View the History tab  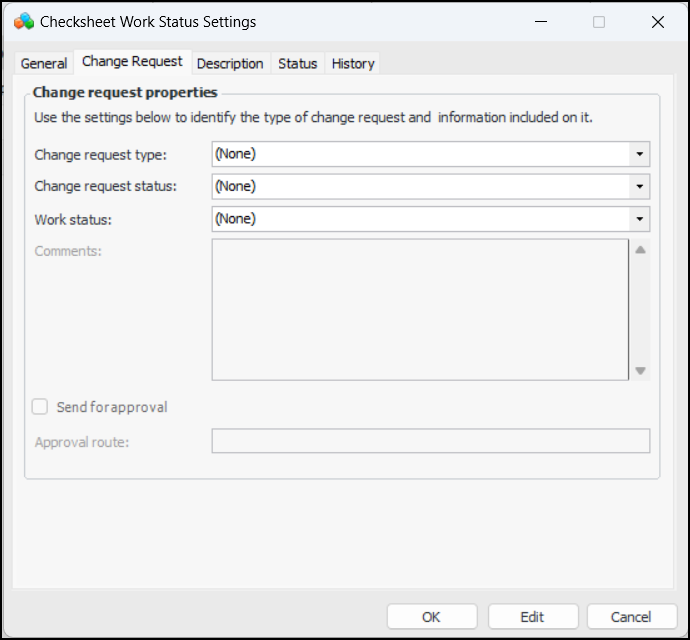(x=352, y=63)
